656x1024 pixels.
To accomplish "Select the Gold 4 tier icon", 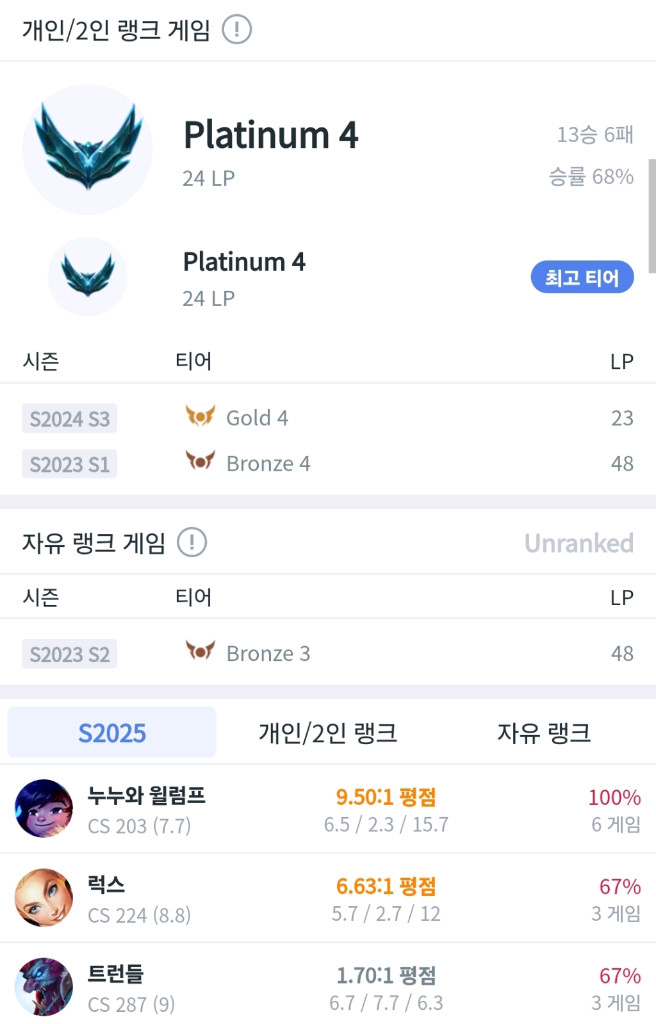I will 201,417.
